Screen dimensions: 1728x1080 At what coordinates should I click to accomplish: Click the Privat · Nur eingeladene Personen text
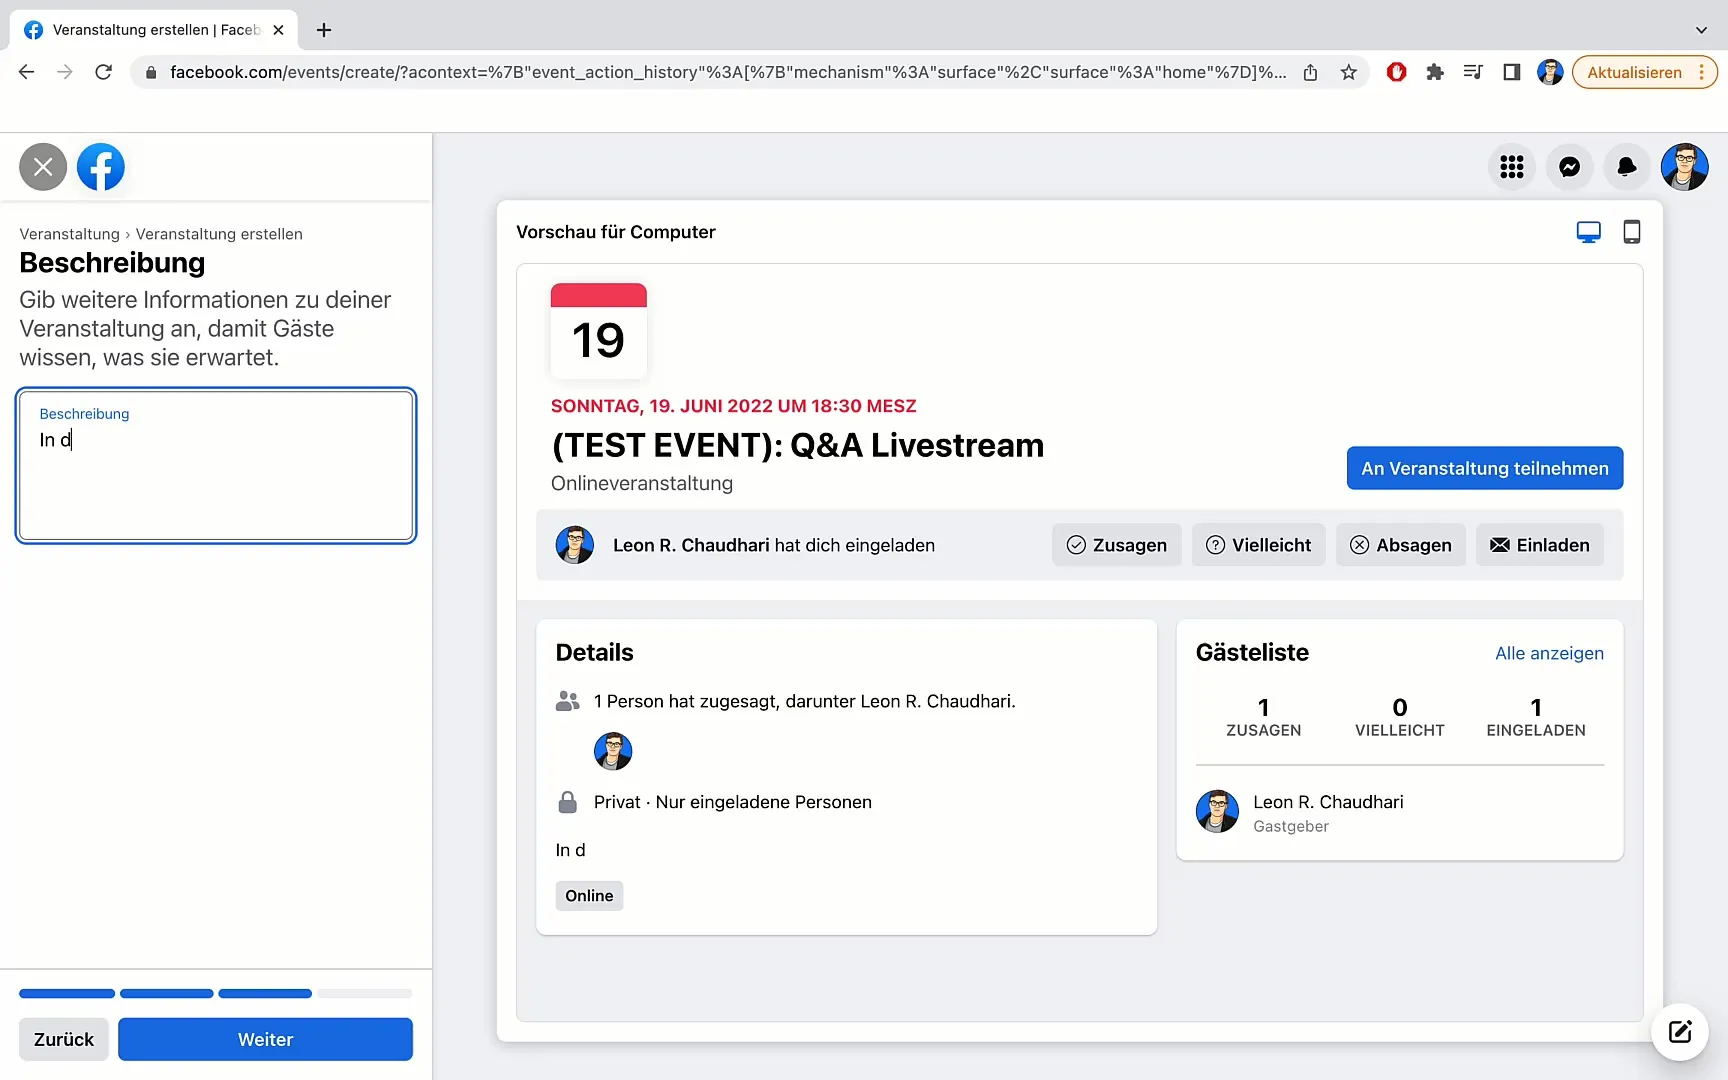pyautogui.click(x=733, y=802)
